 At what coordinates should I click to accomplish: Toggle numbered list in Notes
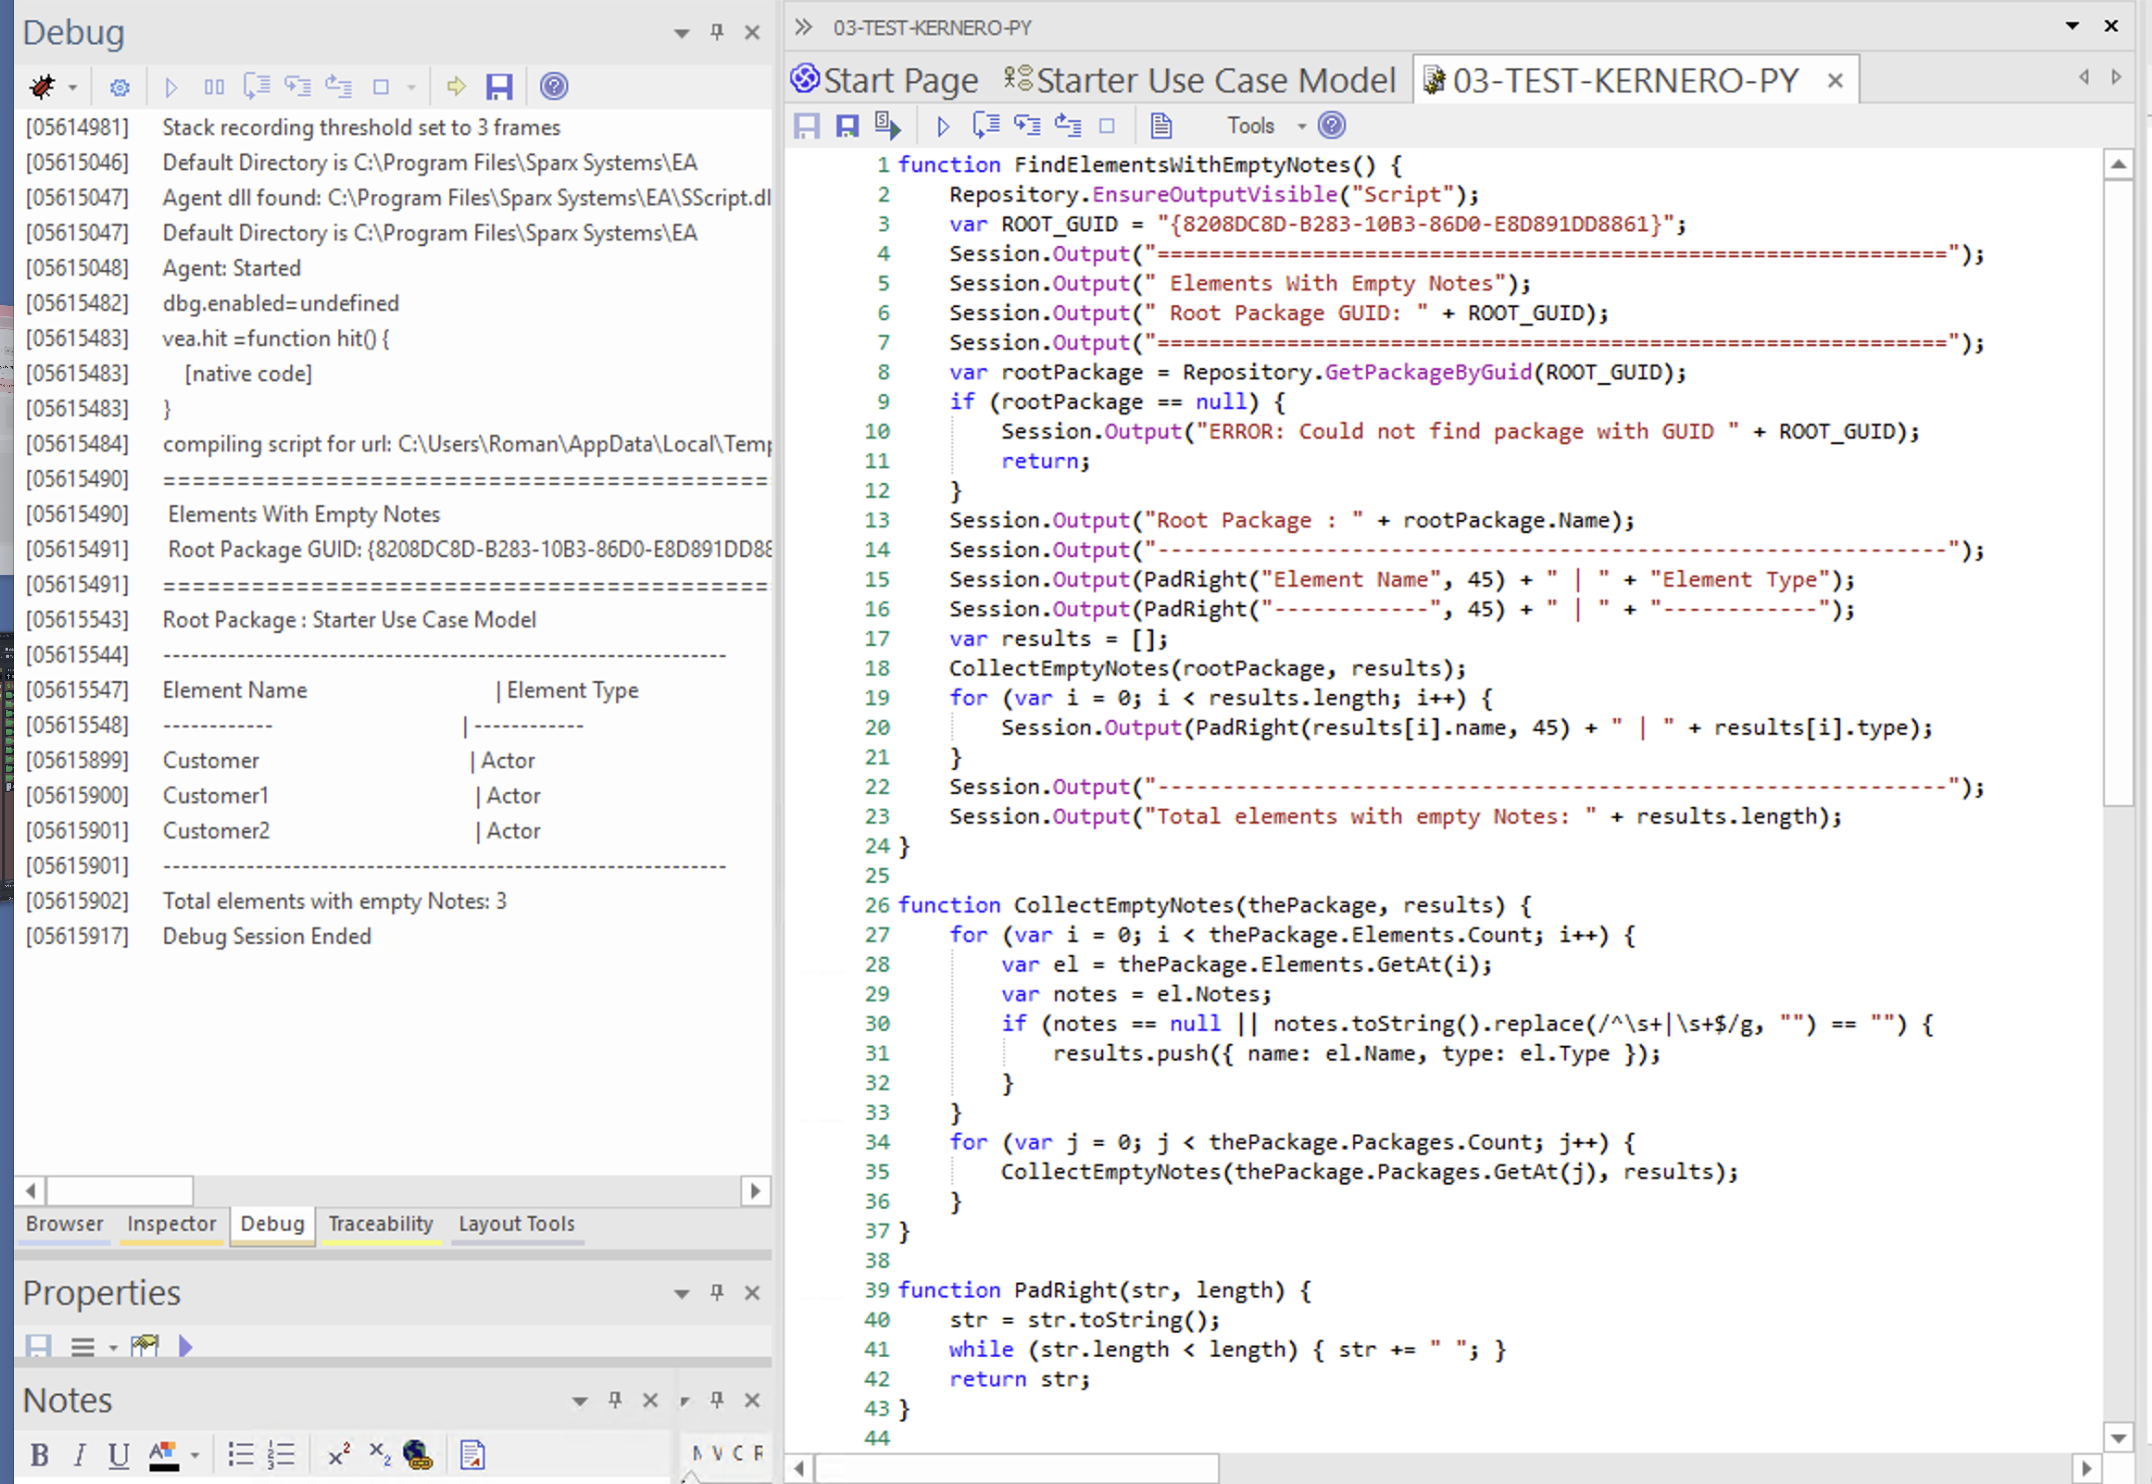coord(281,1455)
